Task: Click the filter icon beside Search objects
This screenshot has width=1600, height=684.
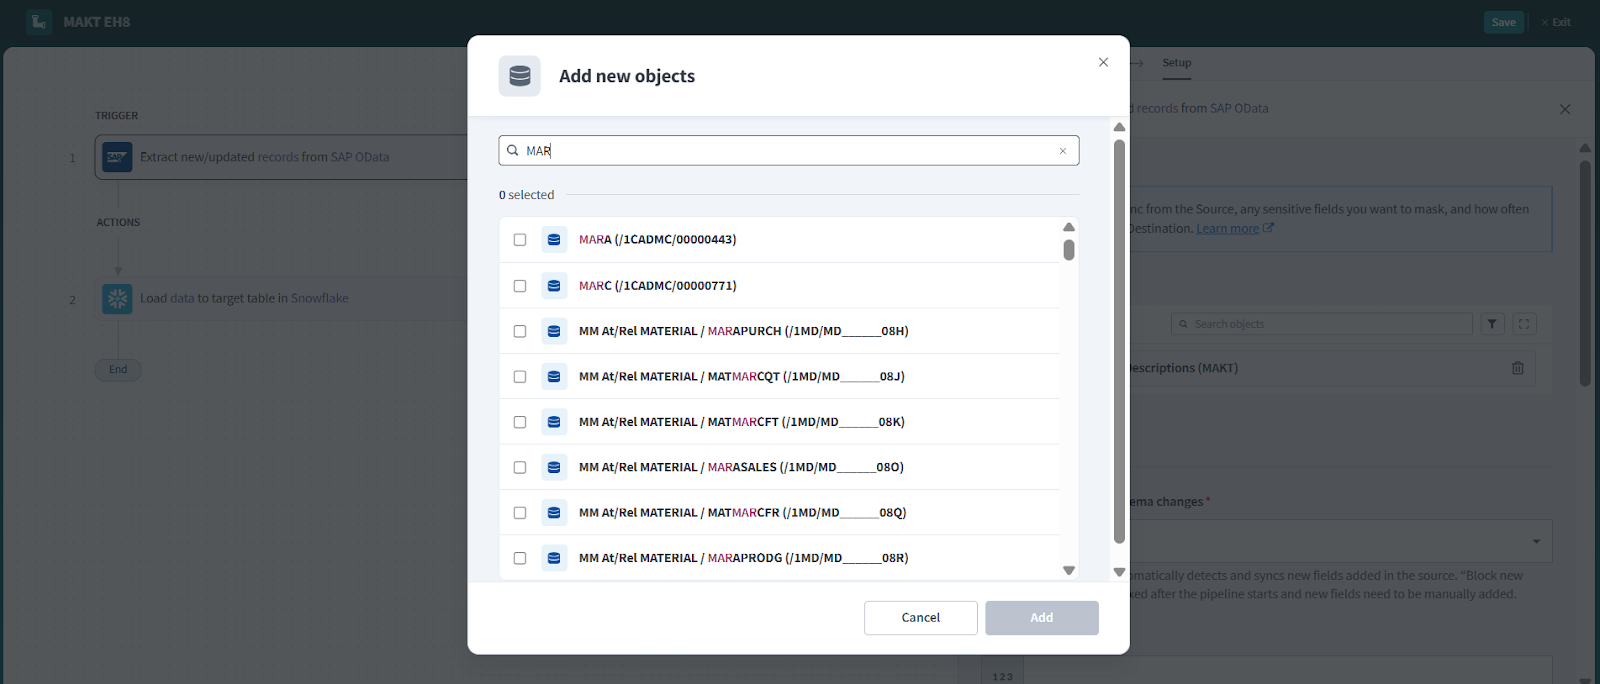Action: point(1492,324)
